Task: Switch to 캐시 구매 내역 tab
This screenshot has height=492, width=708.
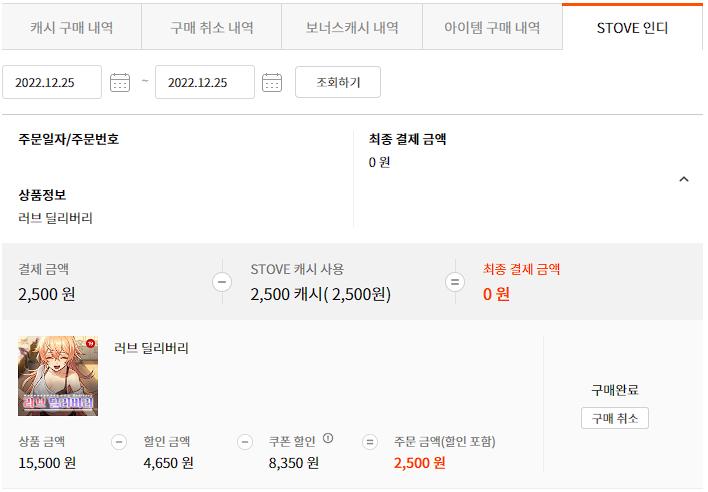Action: pyautogui.click(x=71, y=27)
